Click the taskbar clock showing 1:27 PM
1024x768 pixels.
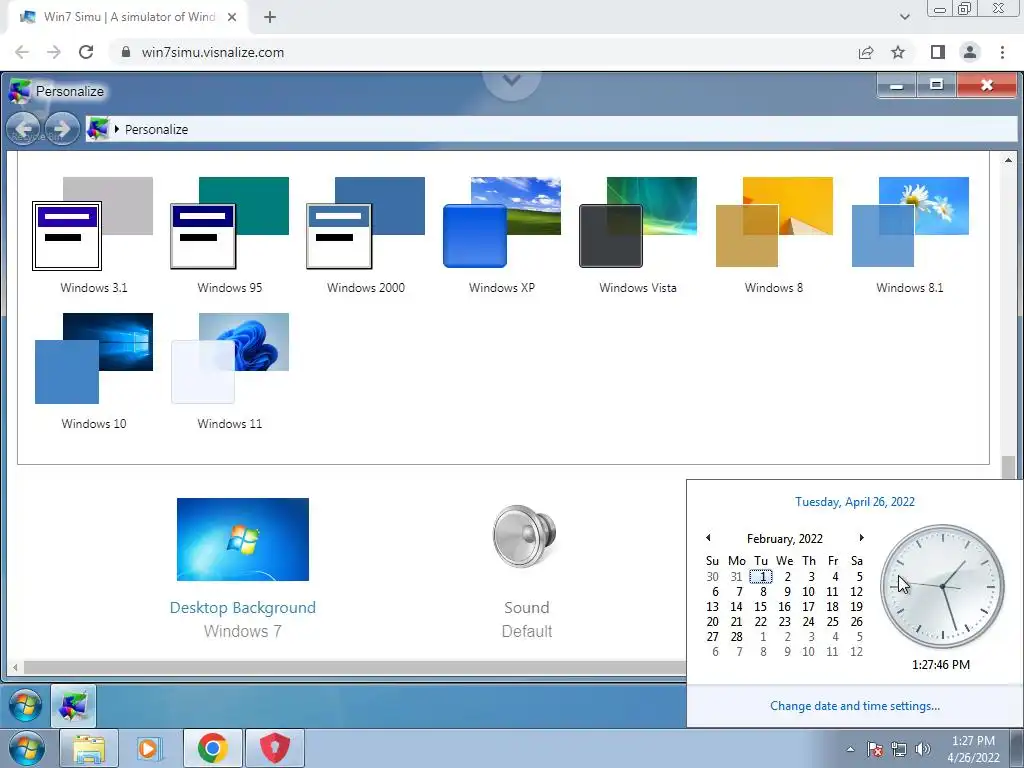pyautogui.click(x=973, y=749)
